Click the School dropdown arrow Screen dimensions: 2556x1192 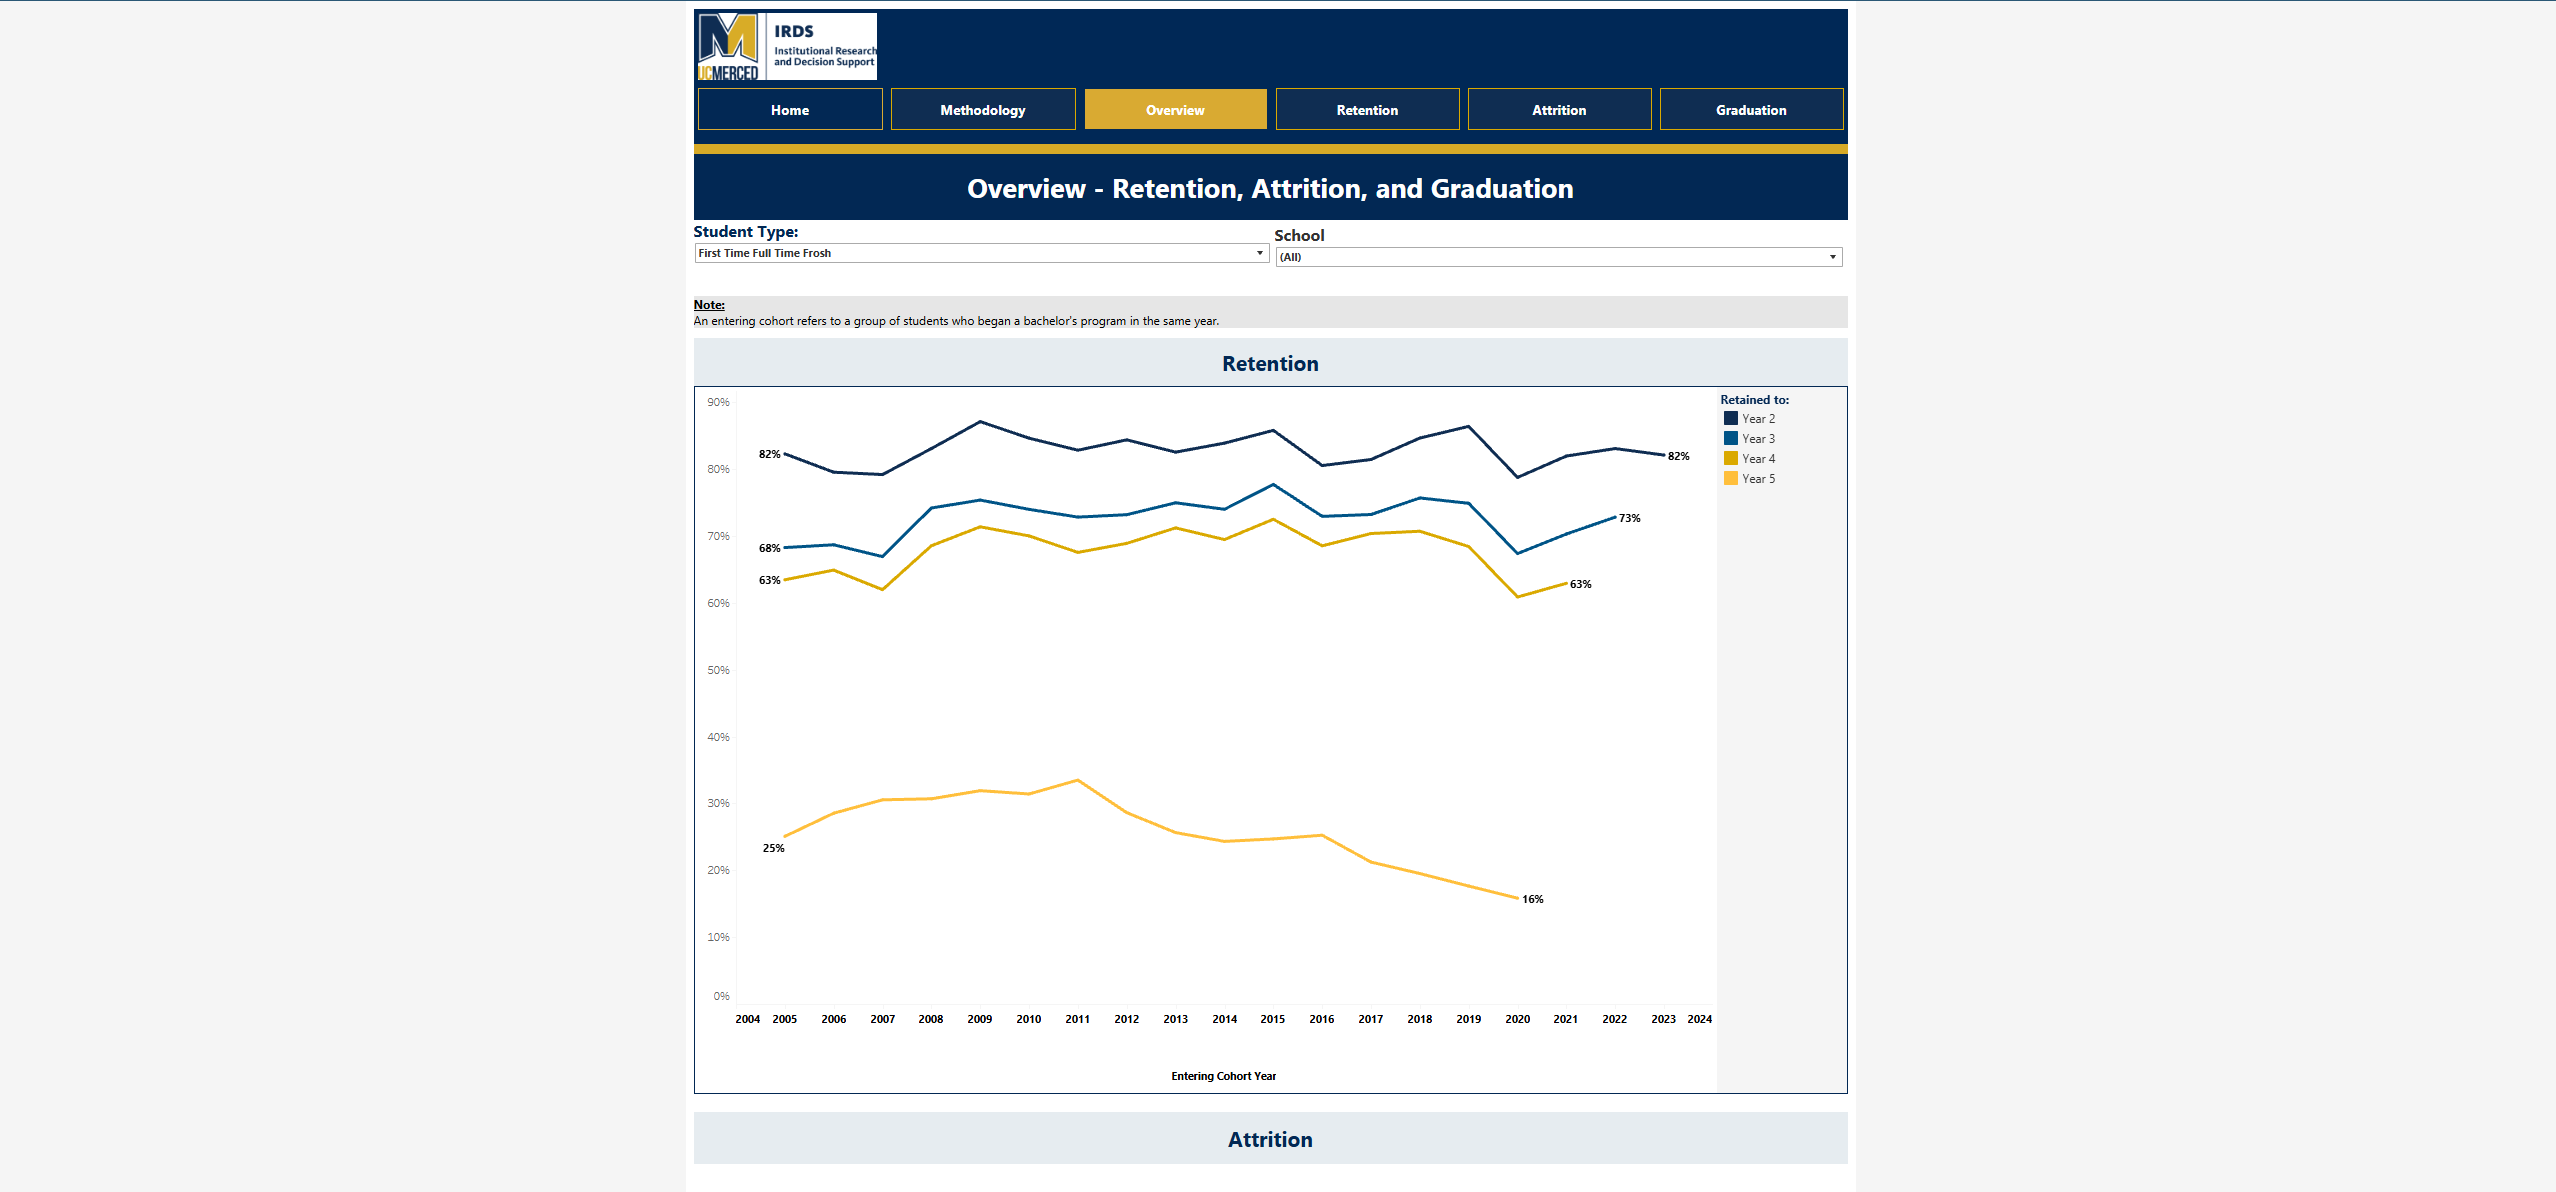(1832, 257)
